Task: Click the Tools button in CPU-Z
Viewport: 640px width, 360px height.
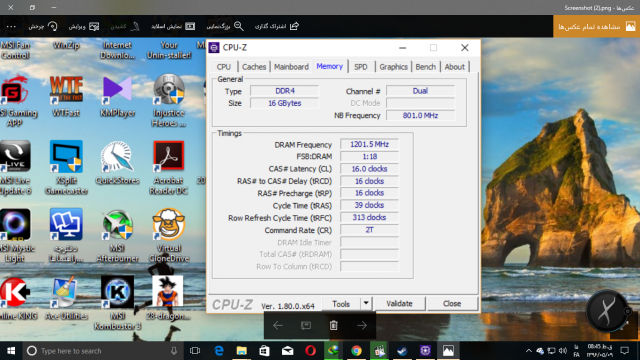Action: click(x=341, y=304)
